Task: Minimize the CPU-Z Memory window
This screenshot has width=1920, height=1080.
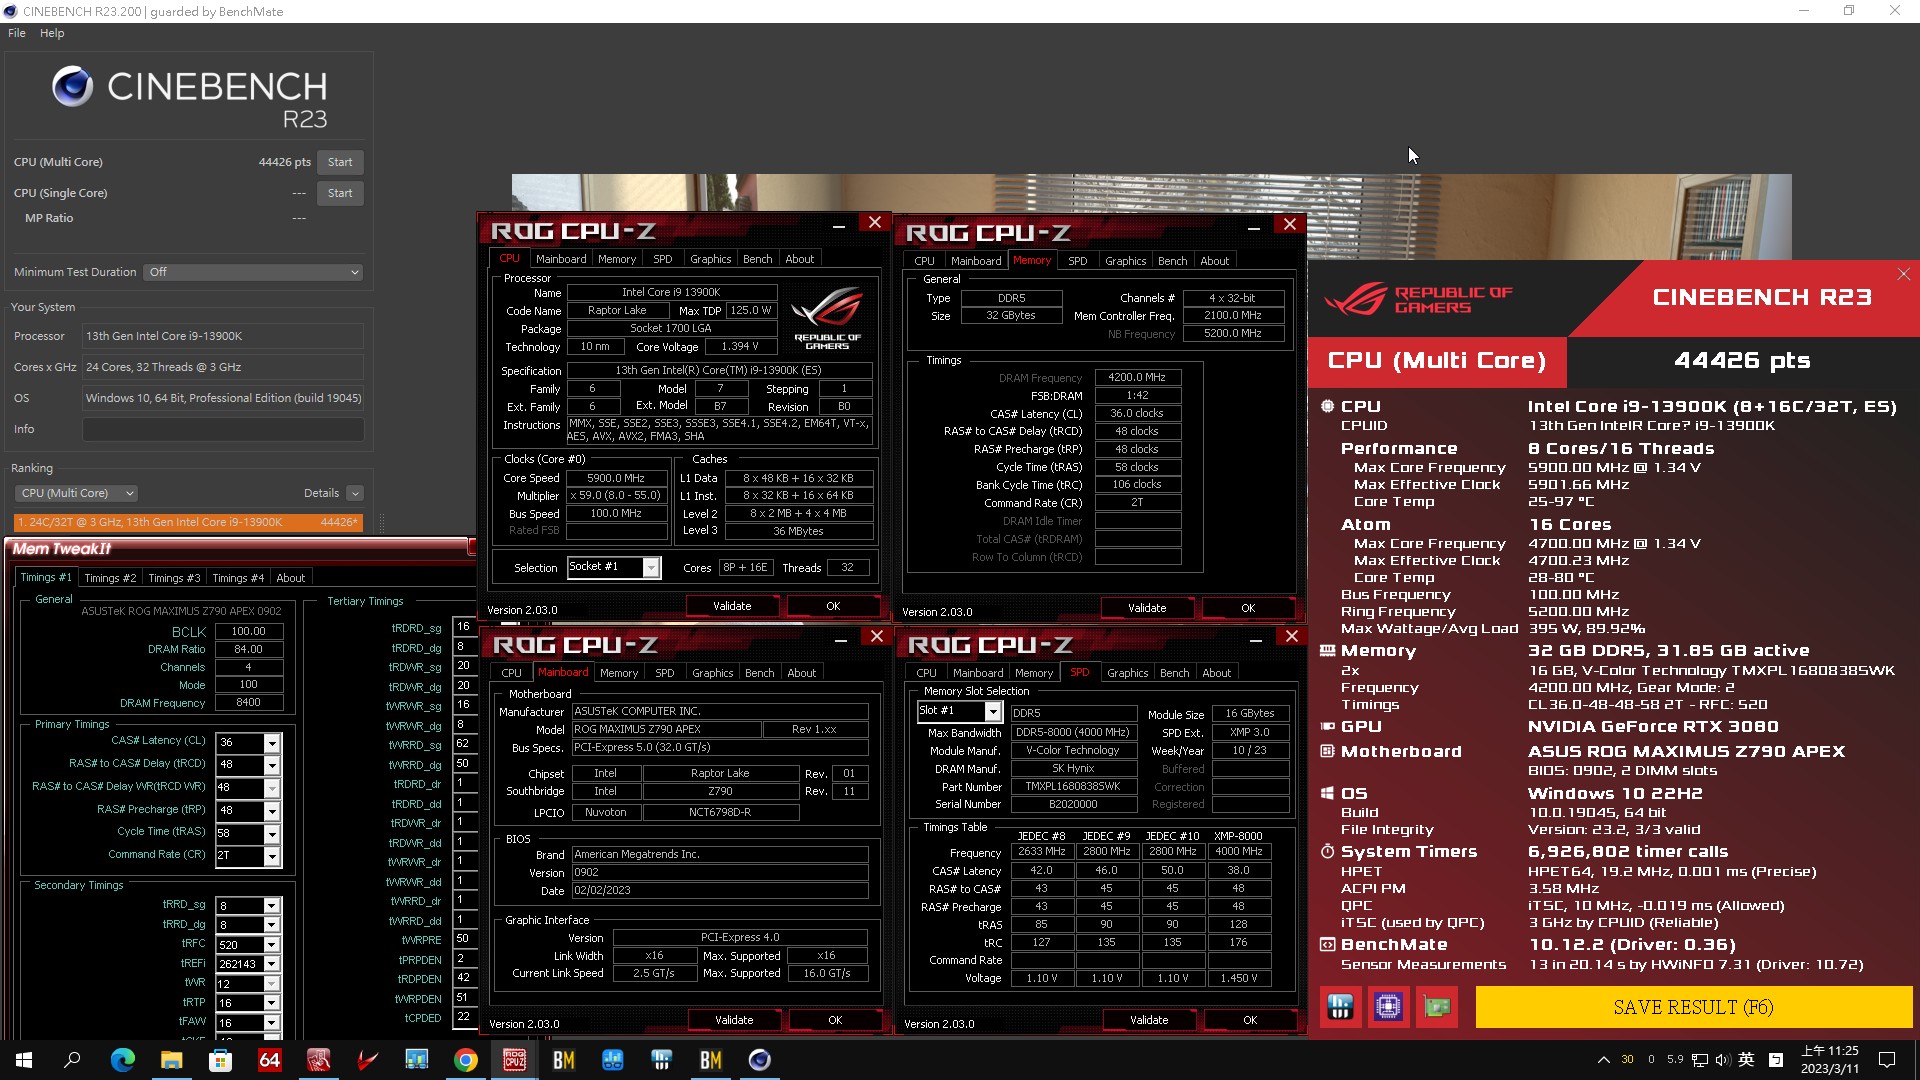Action: [x=1253, y=230]
